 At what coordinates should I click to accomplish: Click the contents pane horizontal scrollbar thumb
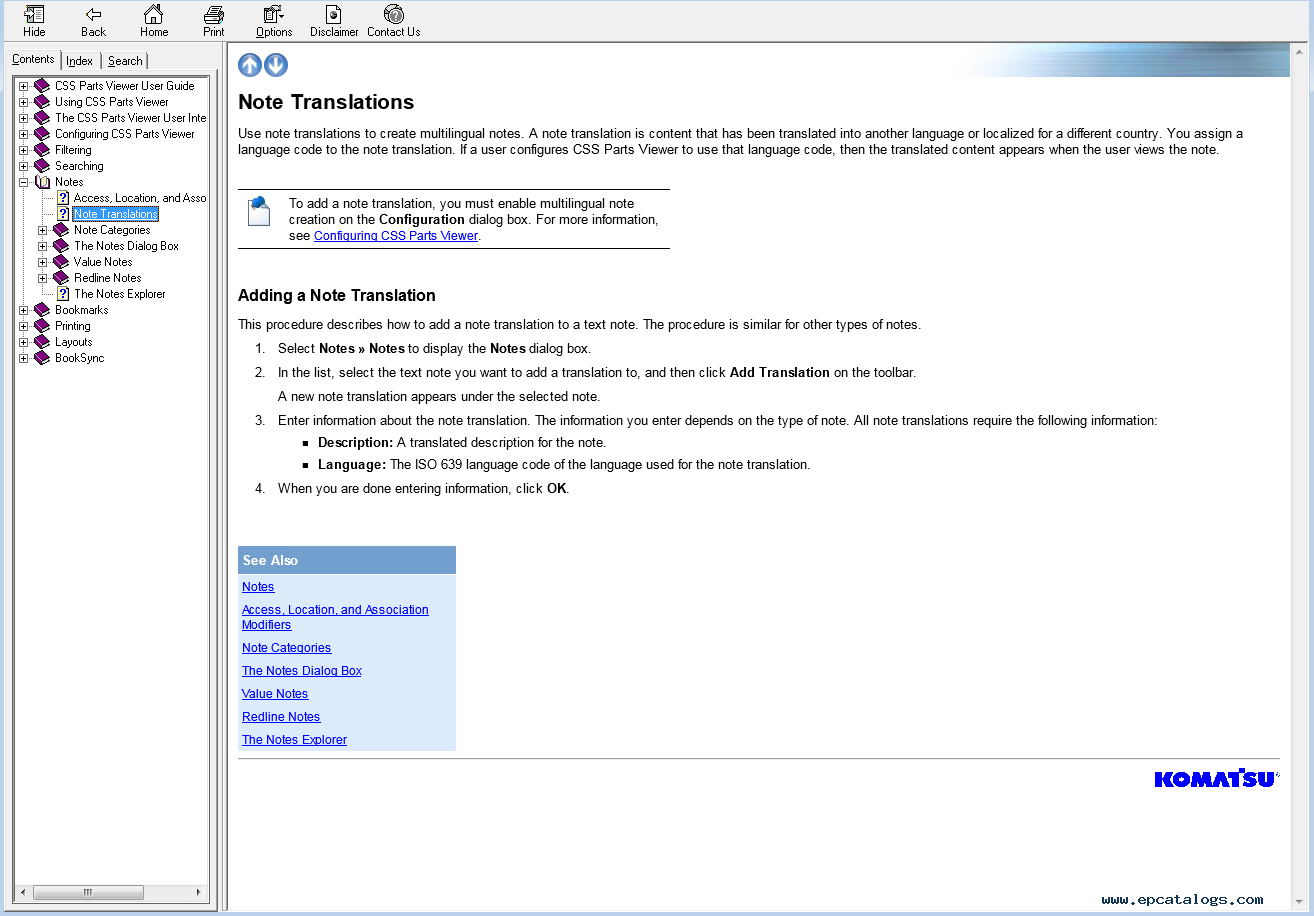click(x=88, y=892)
